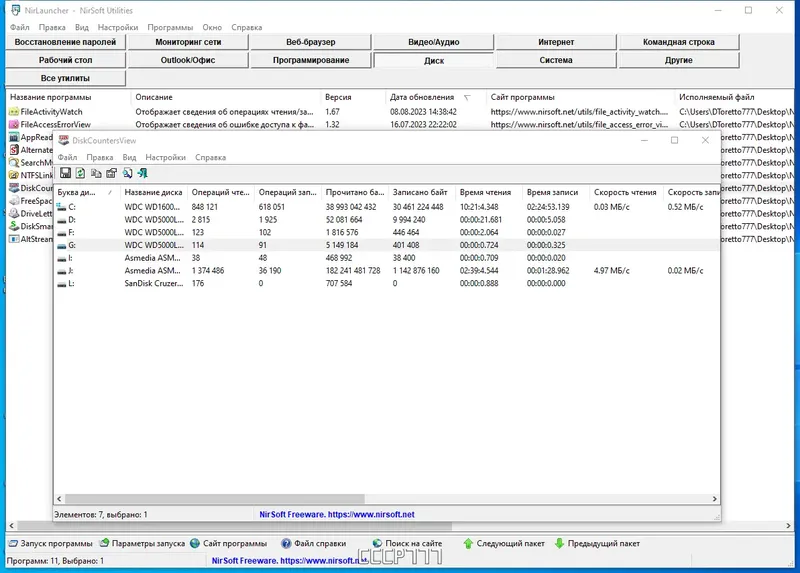Sort by the Дата обновления column header

(x=421, y=97)
